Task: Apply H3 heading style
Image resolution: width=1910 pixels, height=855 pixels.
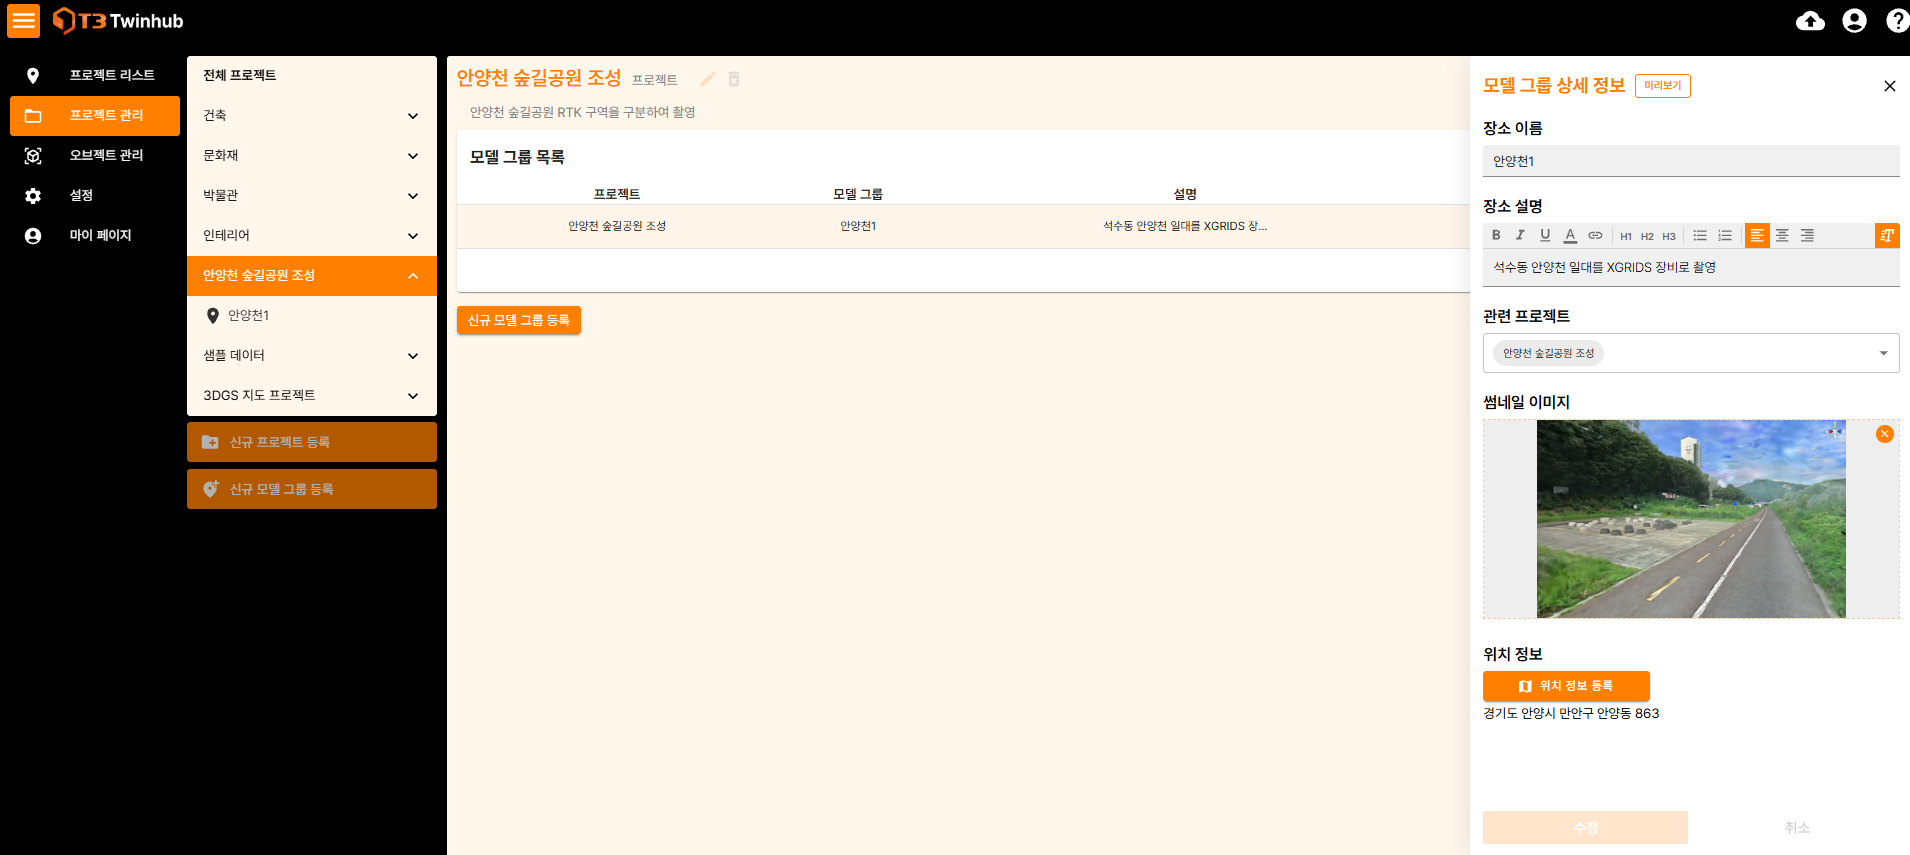Action: pos(1669,236)
